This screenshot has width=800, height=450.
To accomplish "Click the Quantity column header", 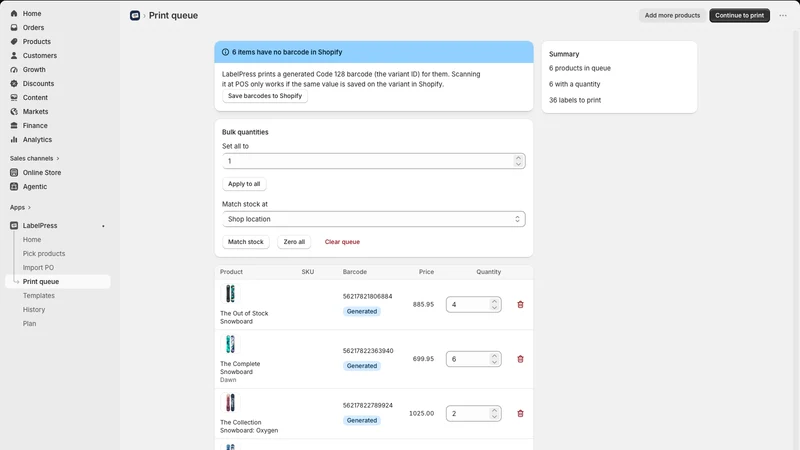I will (488, 272).
